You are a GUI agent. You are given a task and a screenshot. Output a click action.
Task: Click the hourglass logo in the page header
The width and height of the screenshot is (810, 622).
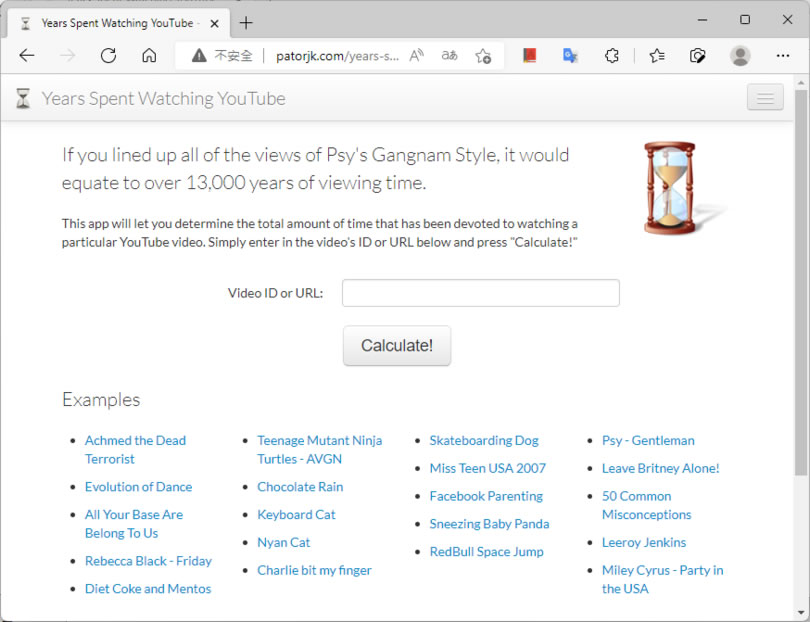tap(23, 98)
